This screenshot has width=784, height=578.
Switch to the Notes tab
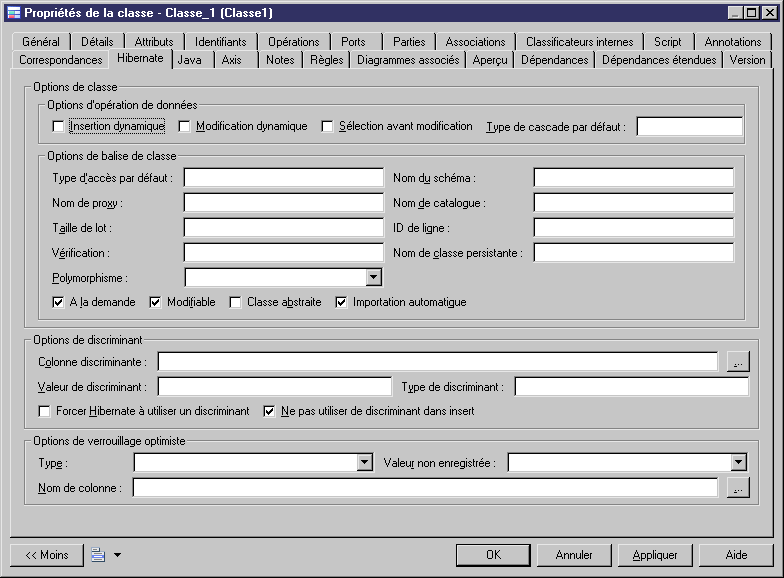pyautogui.click(x=280, y=60)
